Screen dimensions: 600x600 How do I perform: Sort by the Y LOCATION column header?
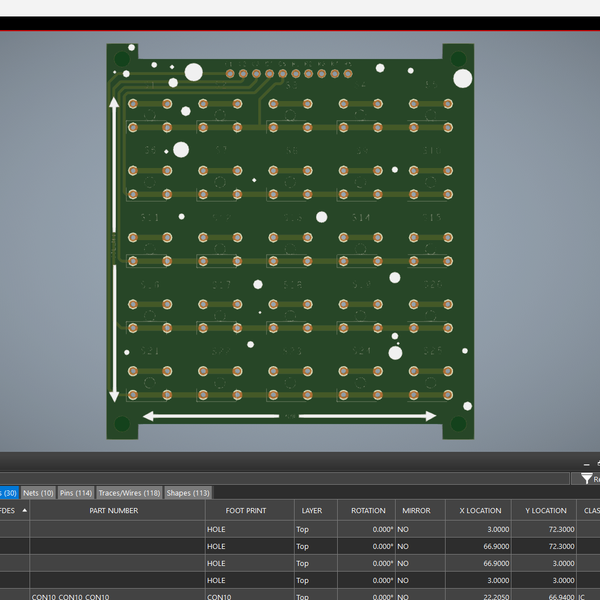547,510
